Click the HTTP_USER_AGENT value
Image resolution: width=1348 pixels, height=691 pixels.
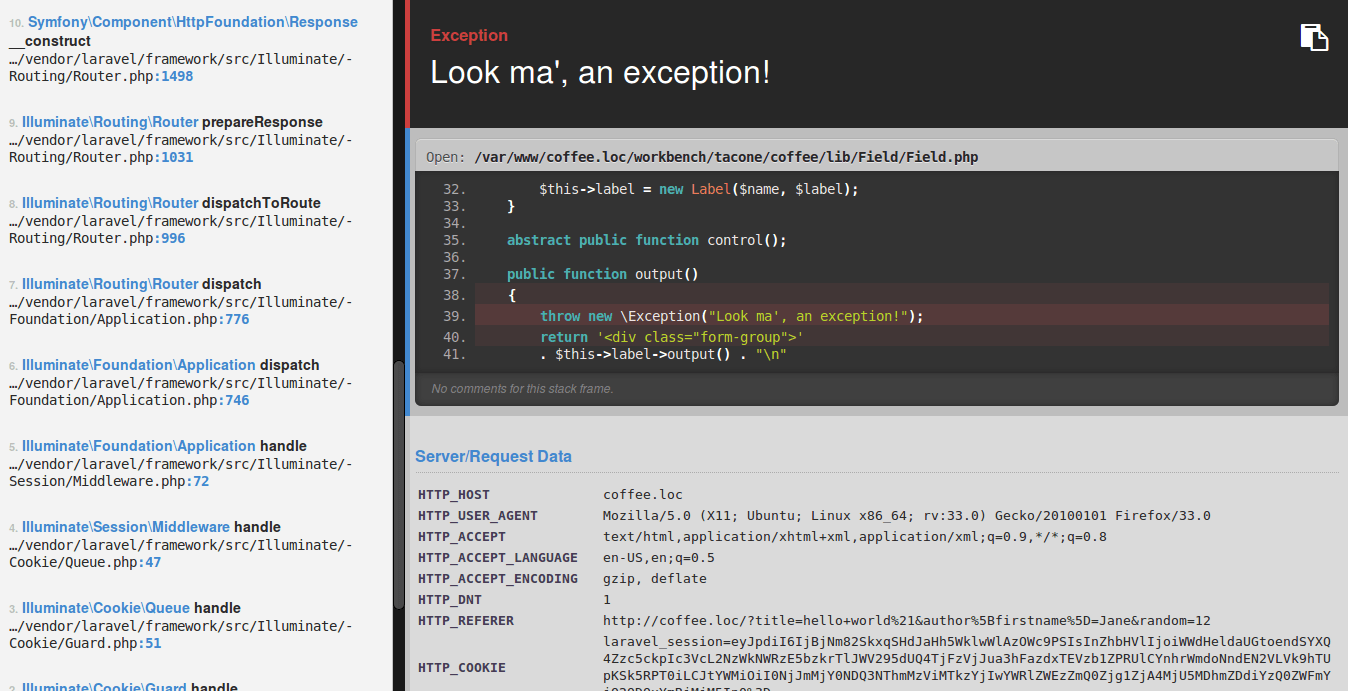[906, 516]
